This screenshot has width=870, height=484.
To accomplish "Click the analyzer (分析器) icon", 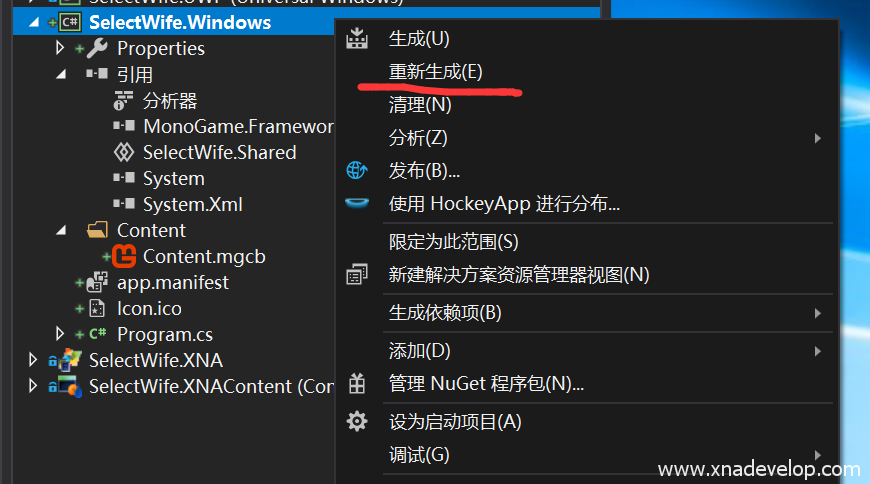I will [123, 100].
